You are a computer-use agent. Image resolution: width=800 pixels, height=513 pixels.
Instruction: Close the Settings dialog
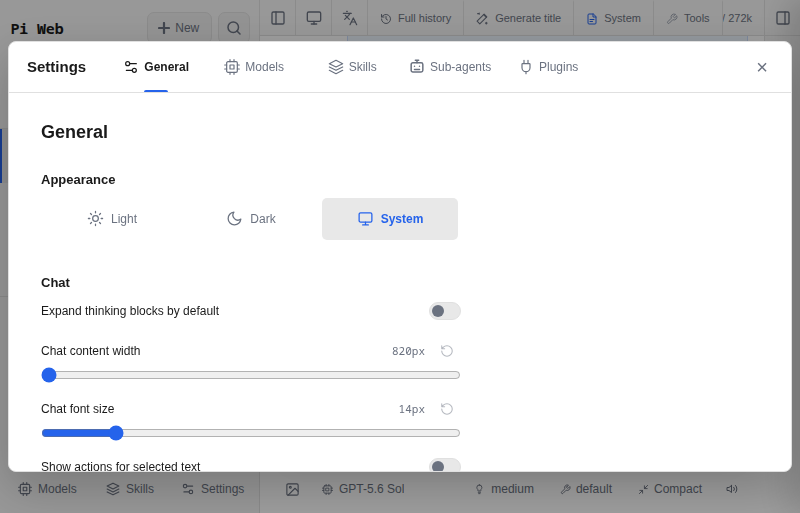point(762,67)
